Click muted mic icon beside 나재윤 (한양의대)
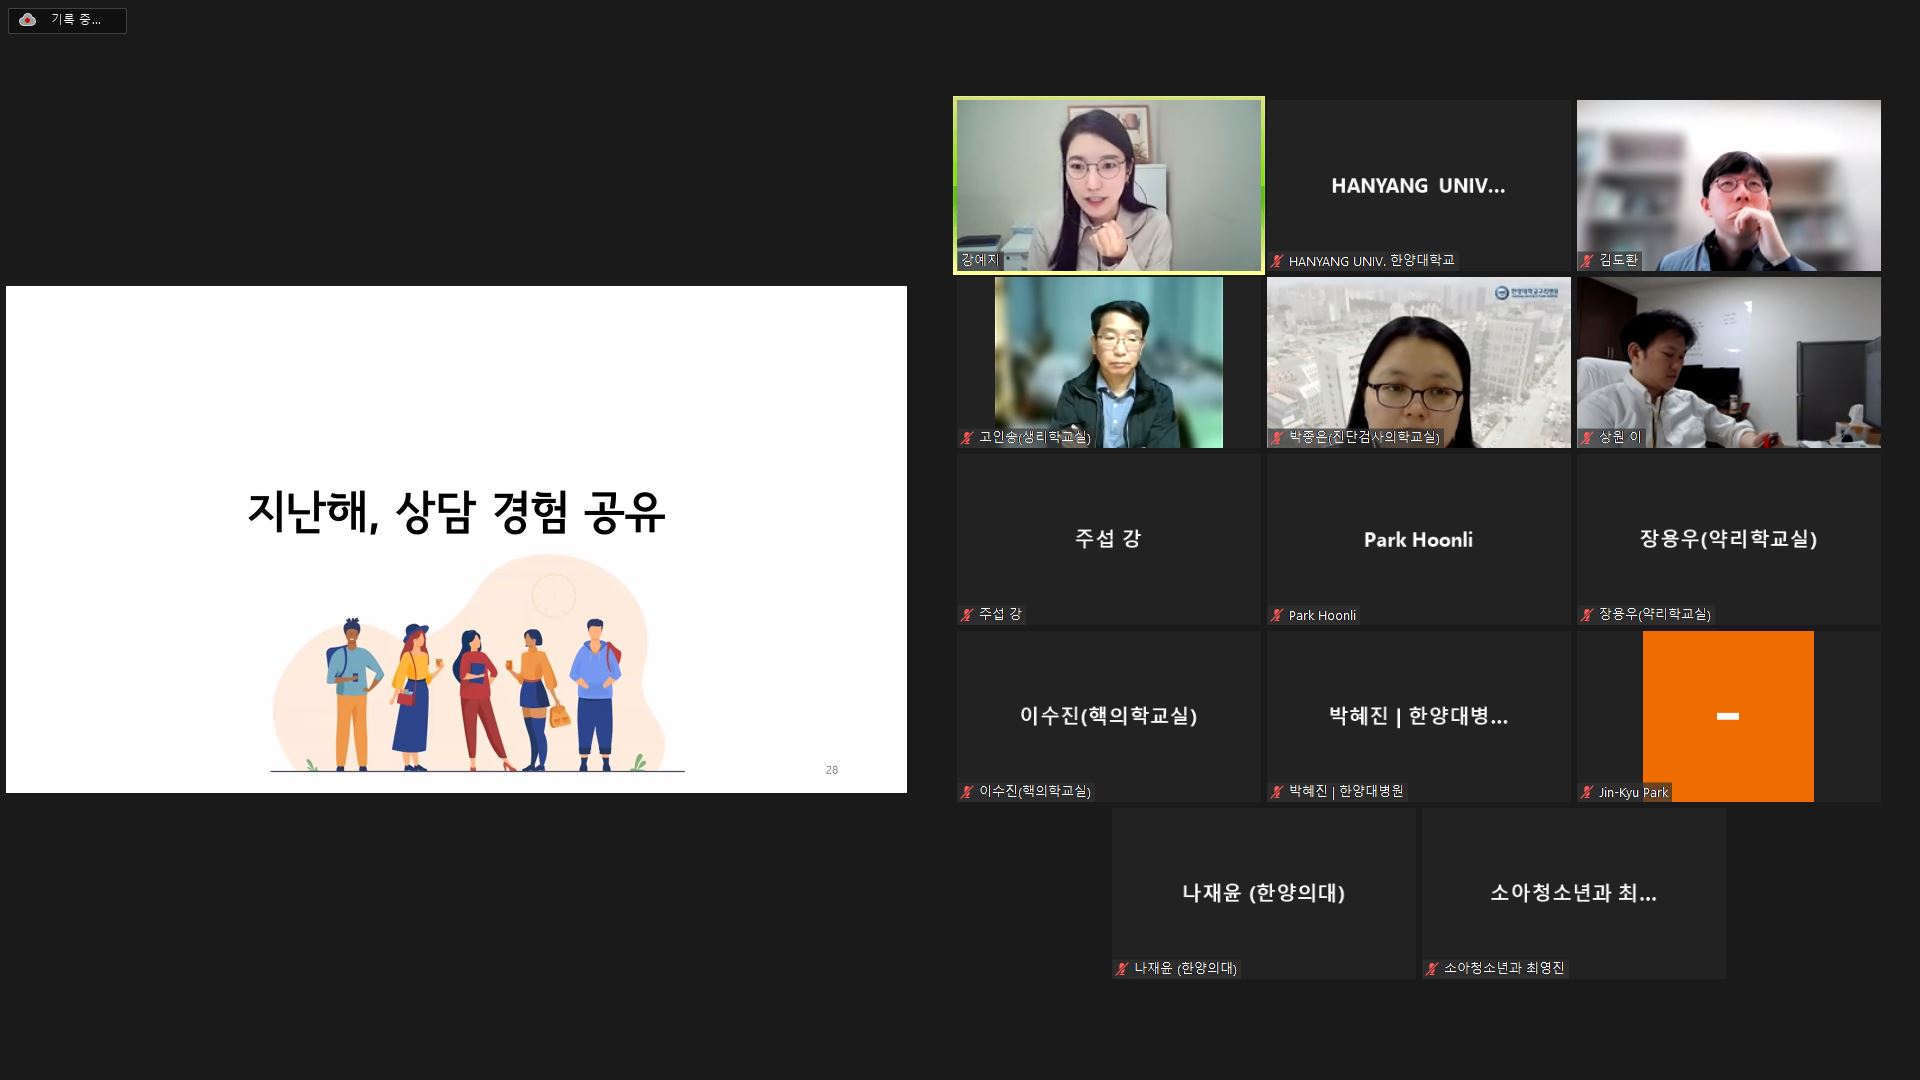 click(x=1122, y=969)
